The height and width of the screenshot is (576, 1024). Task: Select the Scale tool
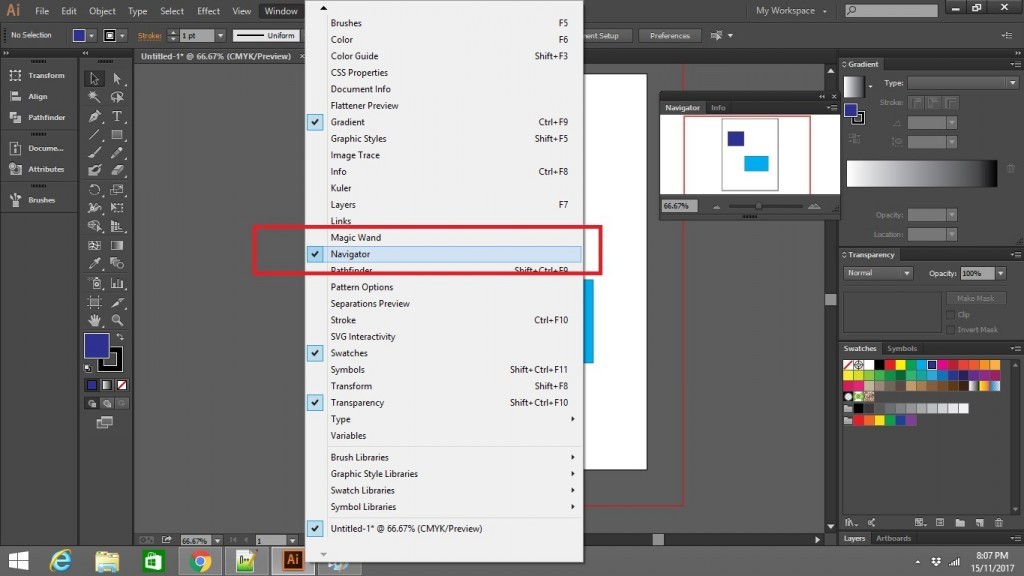(x=117, y=190)
